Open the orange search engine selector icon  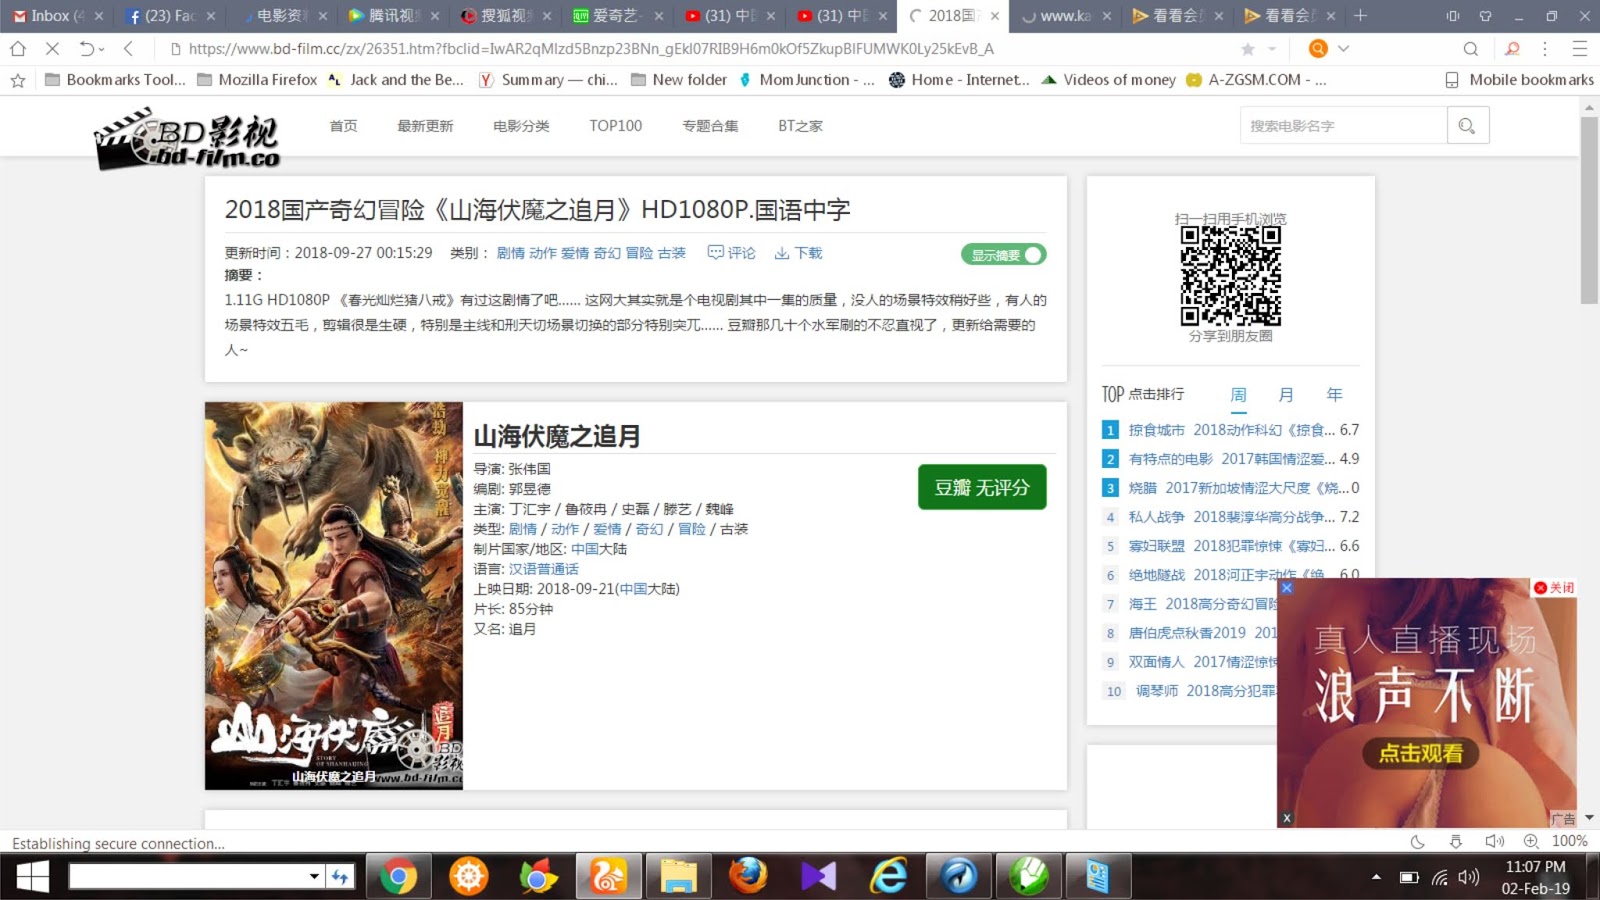[x=1318, y=48]
